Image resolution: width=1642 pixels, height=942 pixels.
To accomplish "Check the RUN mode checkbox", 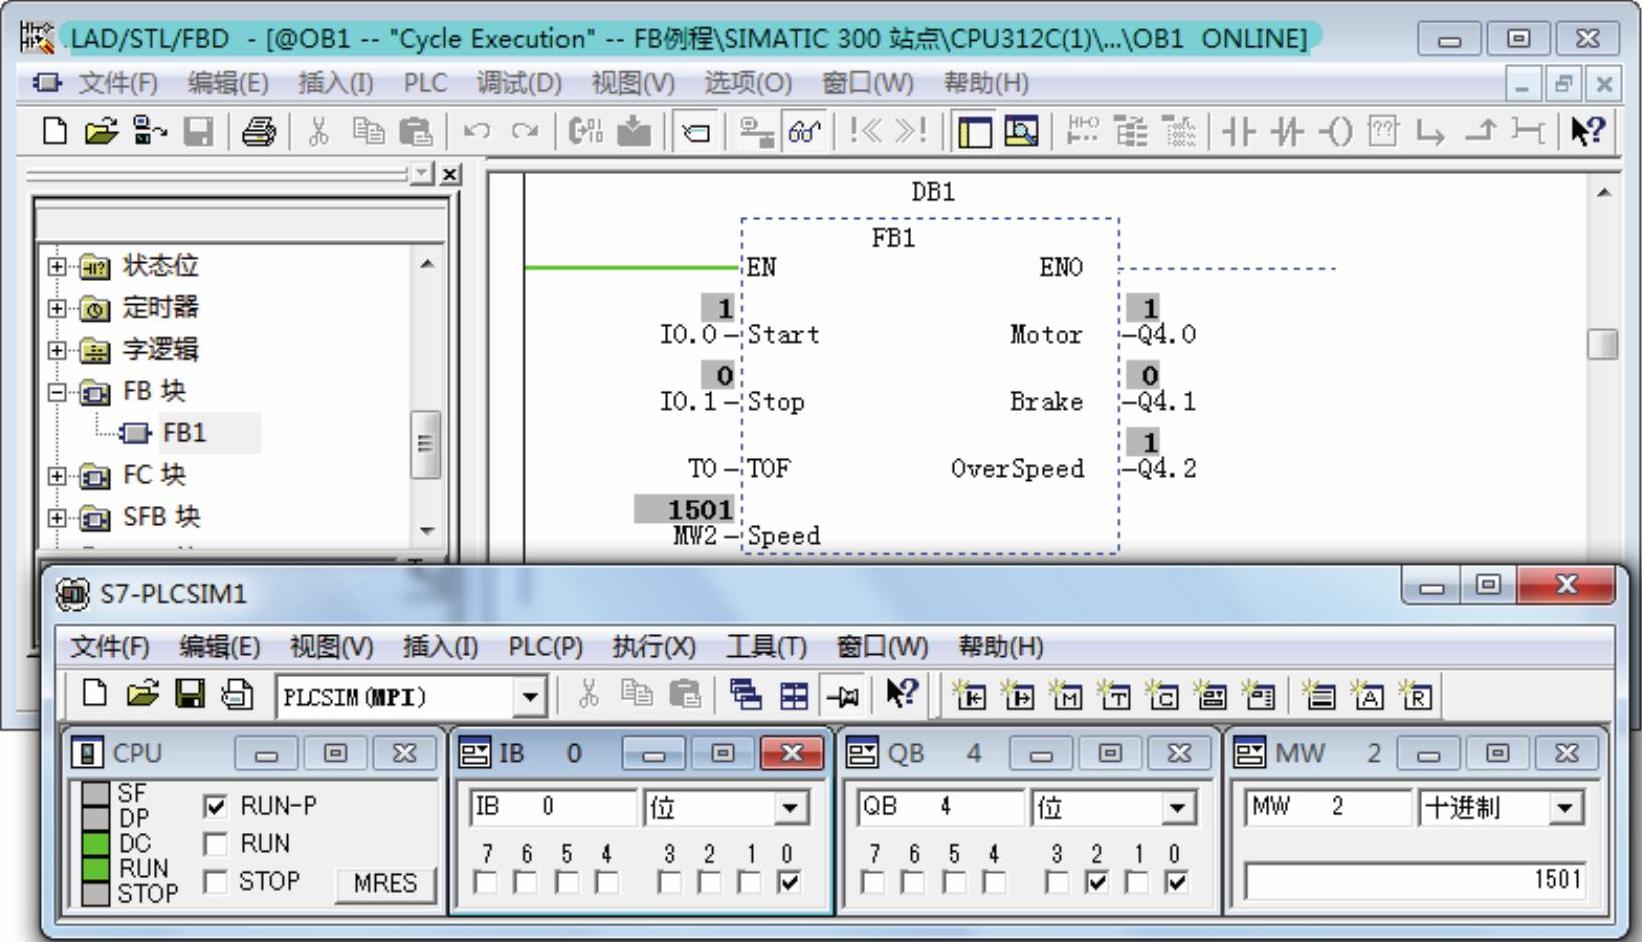I will coord(215,844).
